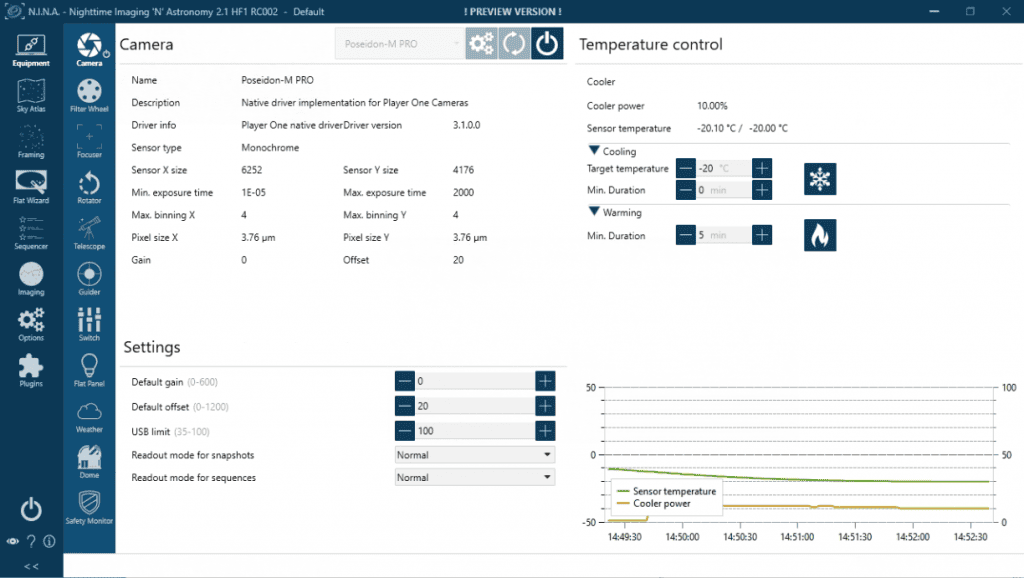Click the flame warm camera button

tap(820, 235)
